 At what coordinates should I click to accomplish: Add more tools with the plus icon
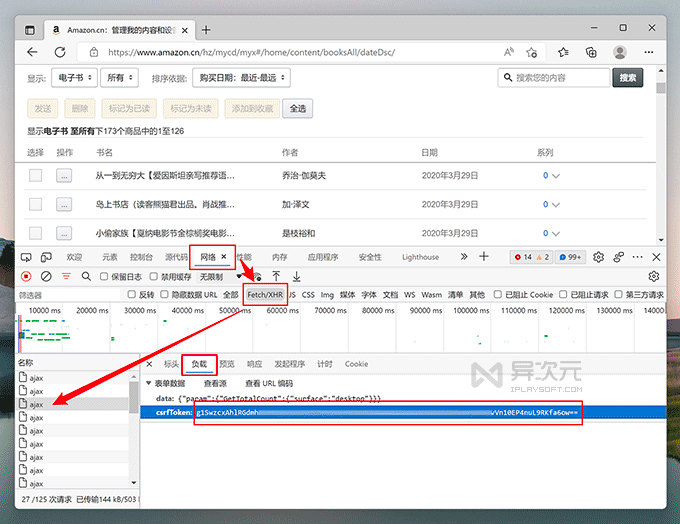pyautogui.click(x=484, y=257)
